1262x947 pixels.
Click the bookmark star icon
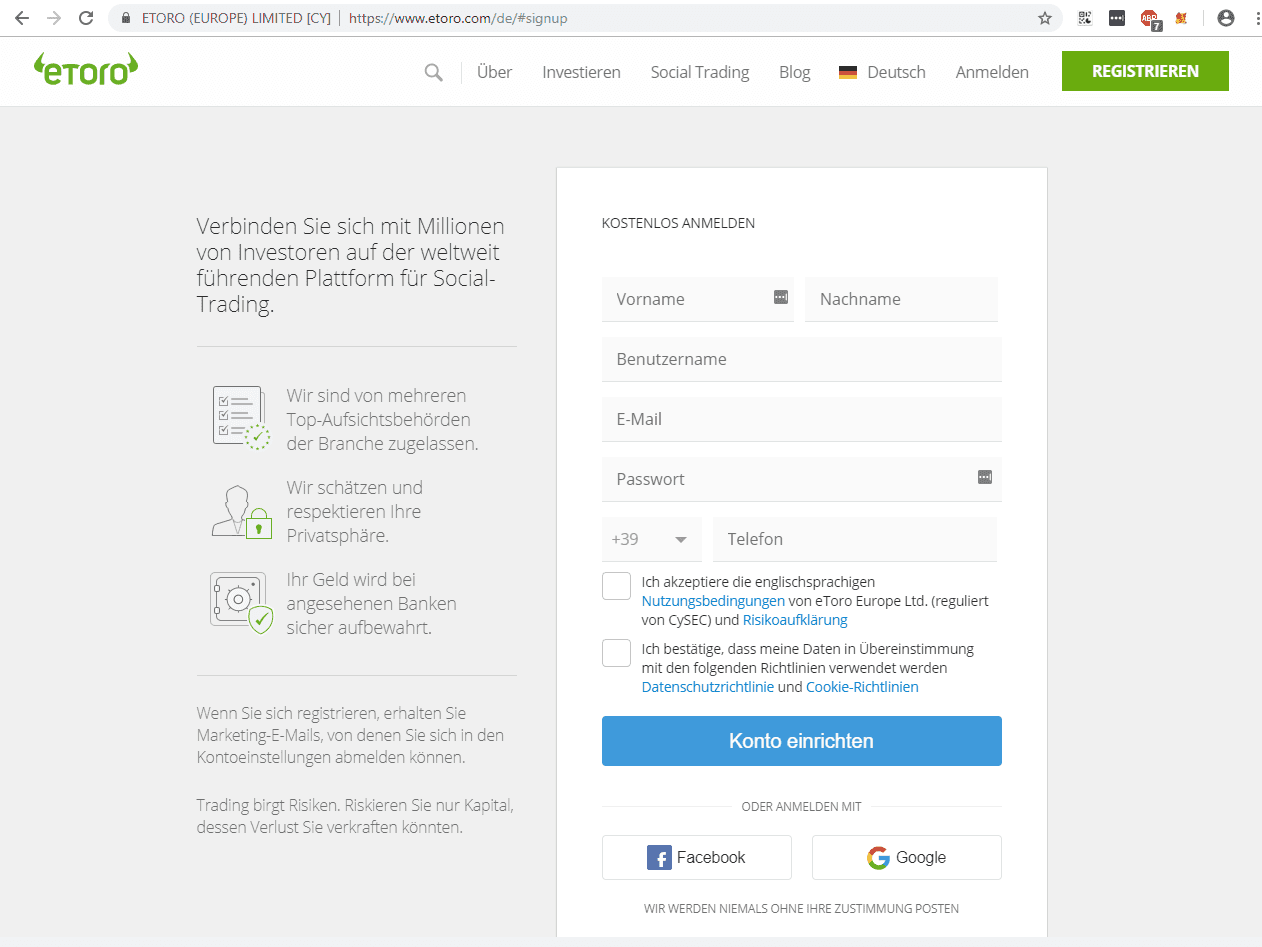[x=1045, y=18]
